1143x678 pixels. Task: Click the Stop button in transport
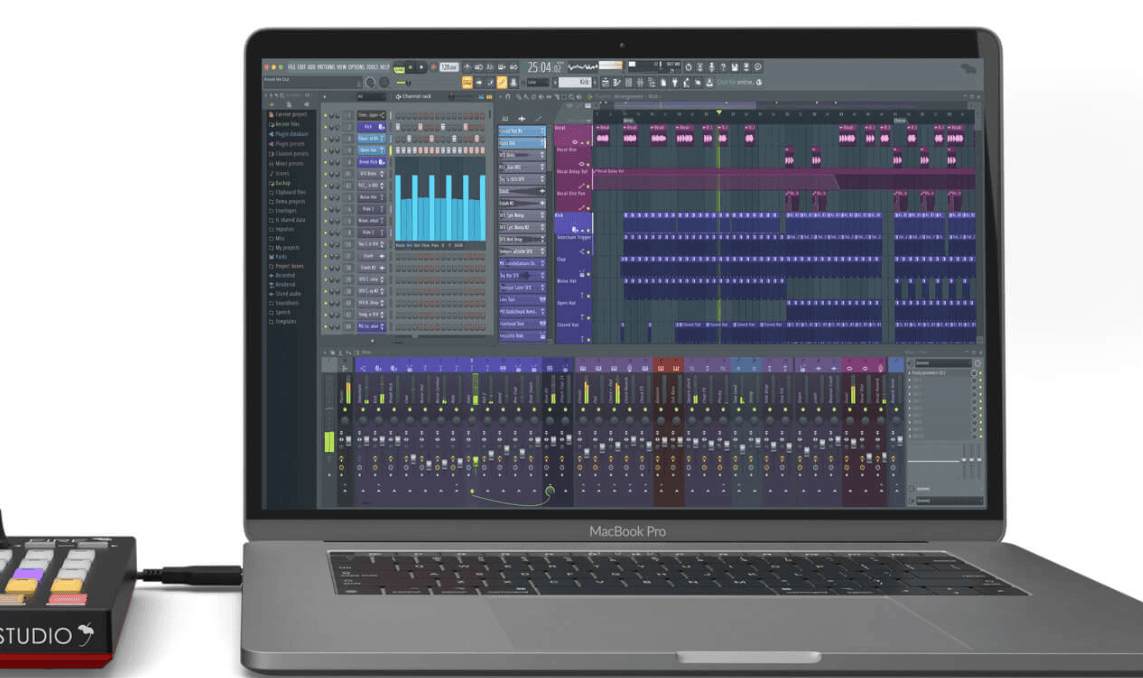(421, 67)
